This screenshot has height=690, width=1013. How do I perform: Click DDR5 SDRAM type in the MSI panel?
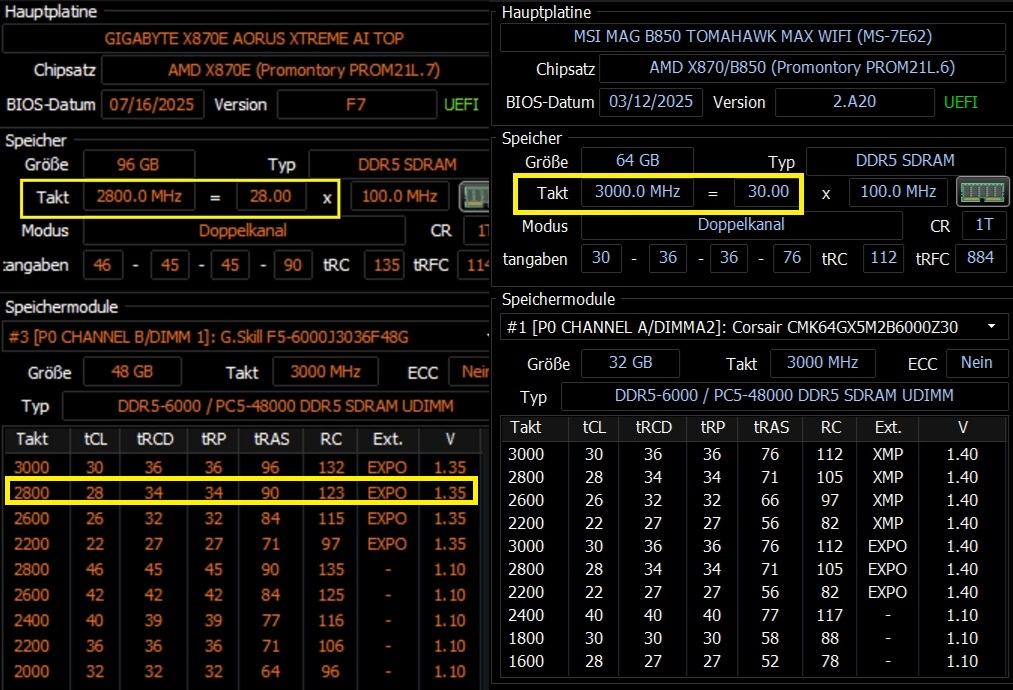pyautogui.click(x=906, y=161)
